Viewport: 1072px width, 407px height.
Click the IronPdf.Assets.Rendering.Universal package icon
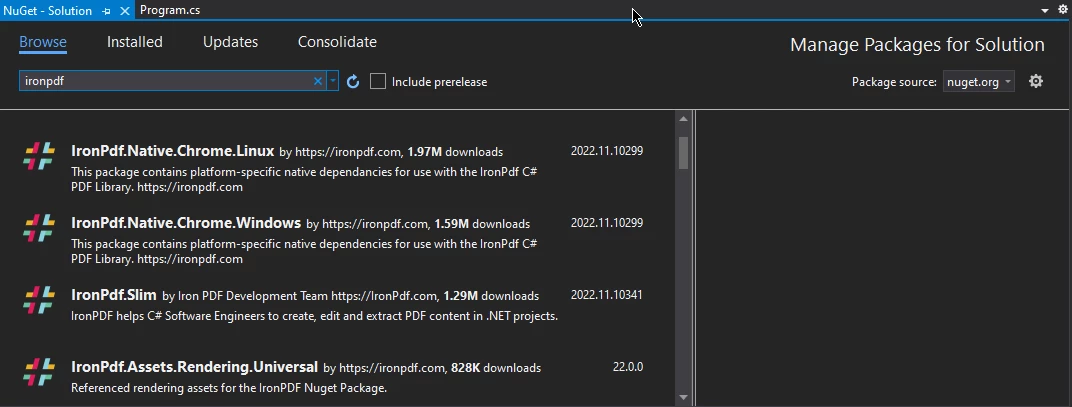point(39,373)
